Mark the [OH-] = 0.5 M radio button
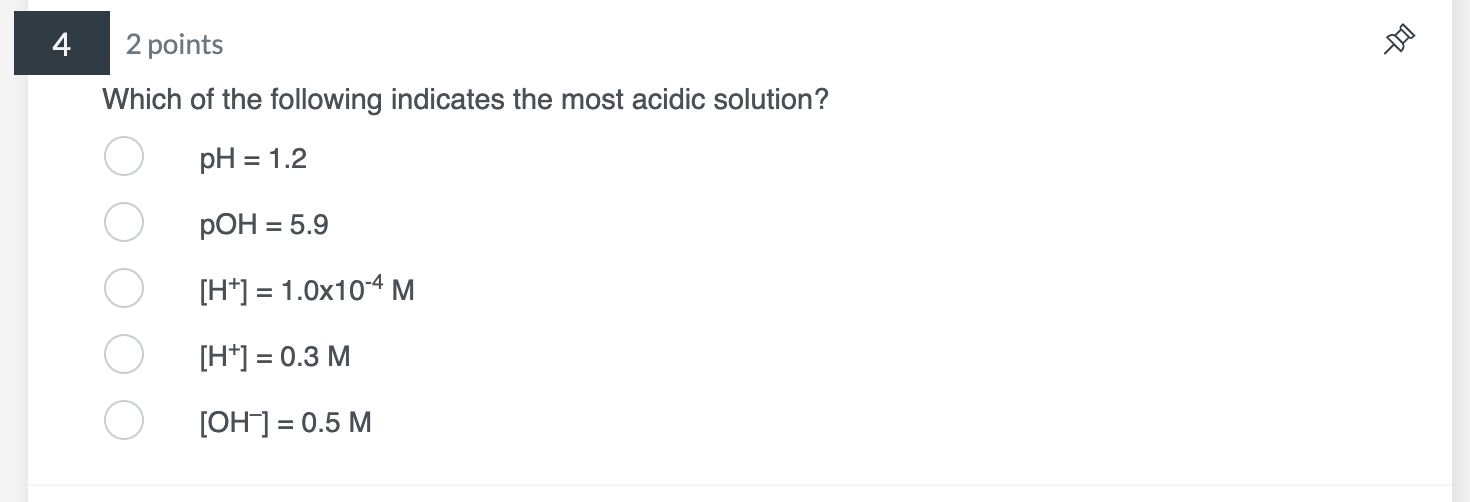 (x=124, y=420)
